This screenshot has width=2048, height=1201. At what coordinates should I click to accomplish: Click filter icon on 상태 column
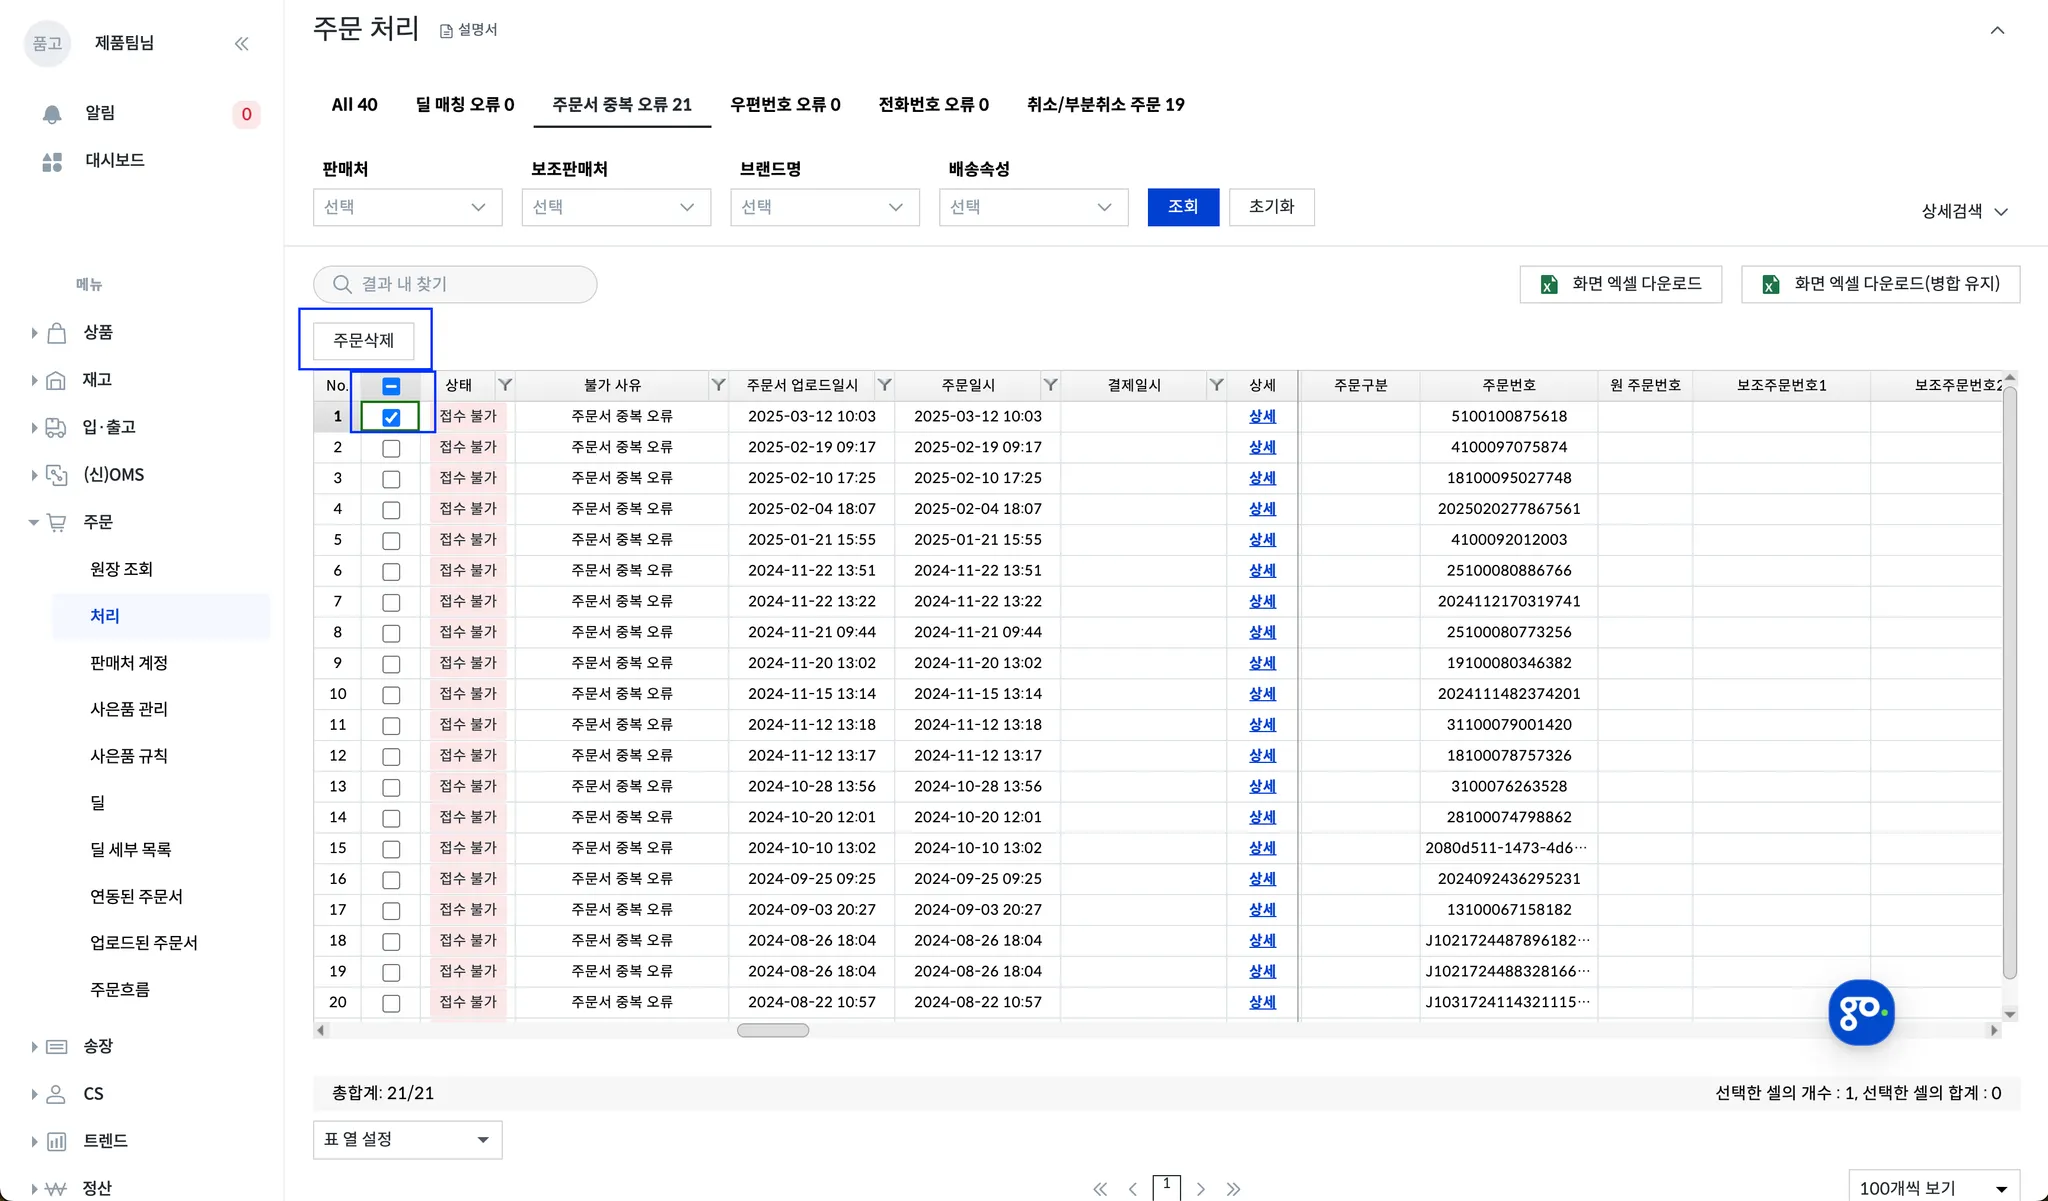pos(505,385)
